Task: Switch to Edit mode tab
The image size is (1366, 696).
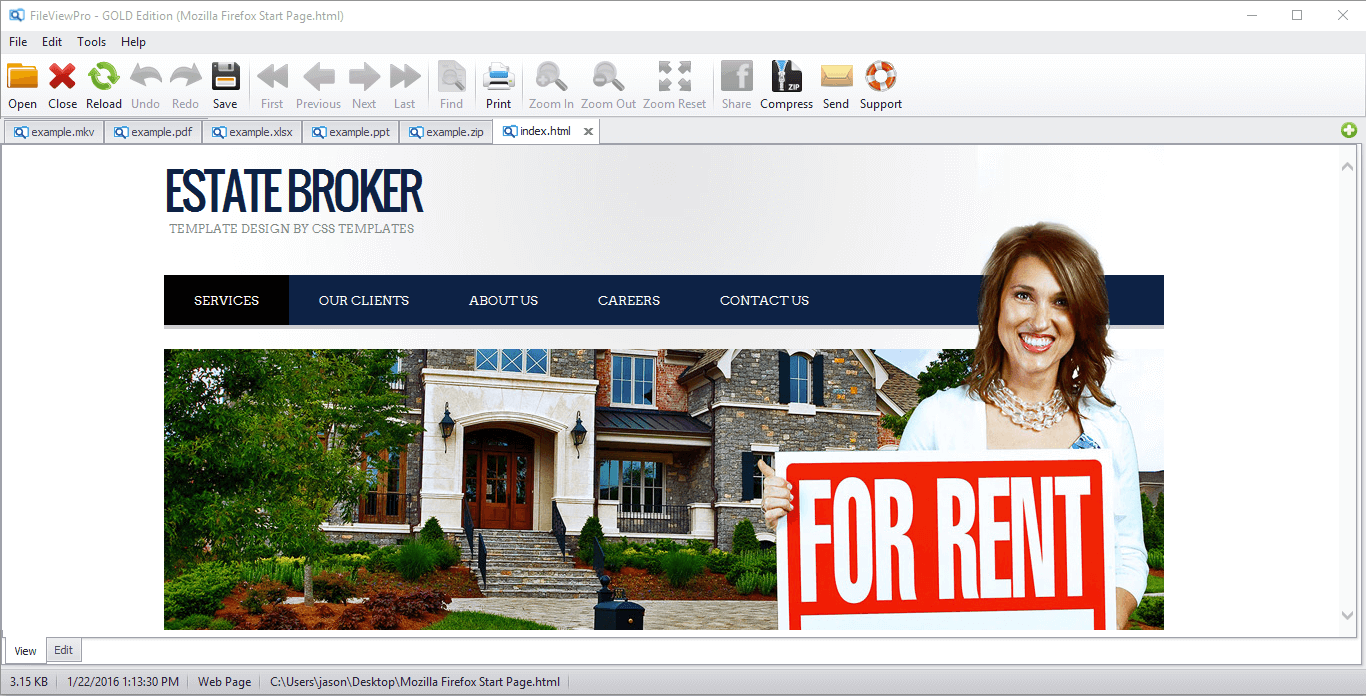Action: tap(63, 650)
